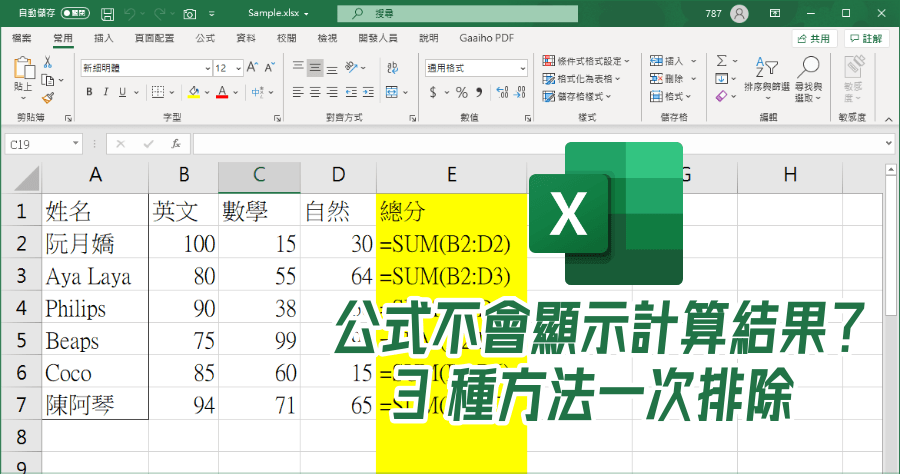Toggle Italic formatting
Image resolution: width=900 pixels, height=474 pixels.
(106, 92)
